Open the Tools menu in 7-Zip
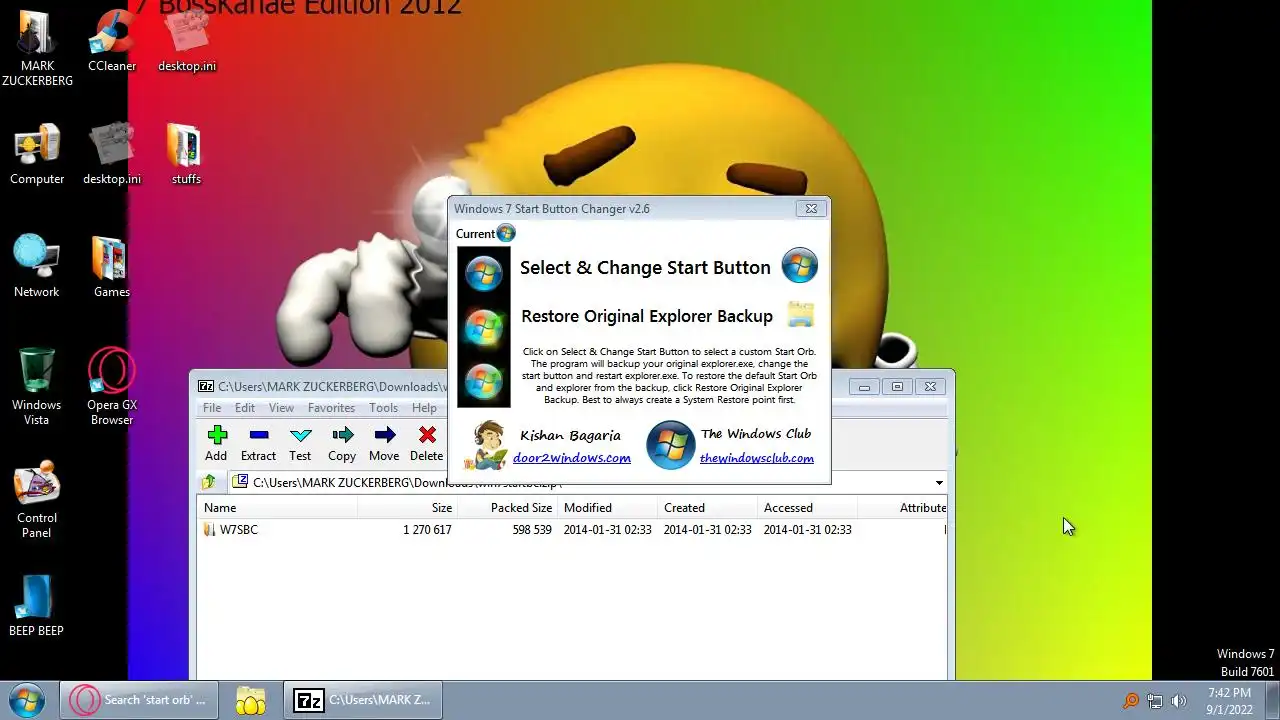Screen dimensions: 1280x720 pos(383,408)
